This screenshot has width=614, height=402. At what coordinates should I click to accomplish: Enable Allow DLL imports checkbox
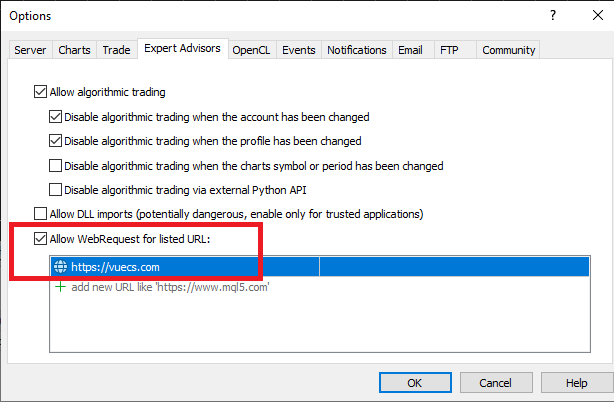[x=40, y=214]
